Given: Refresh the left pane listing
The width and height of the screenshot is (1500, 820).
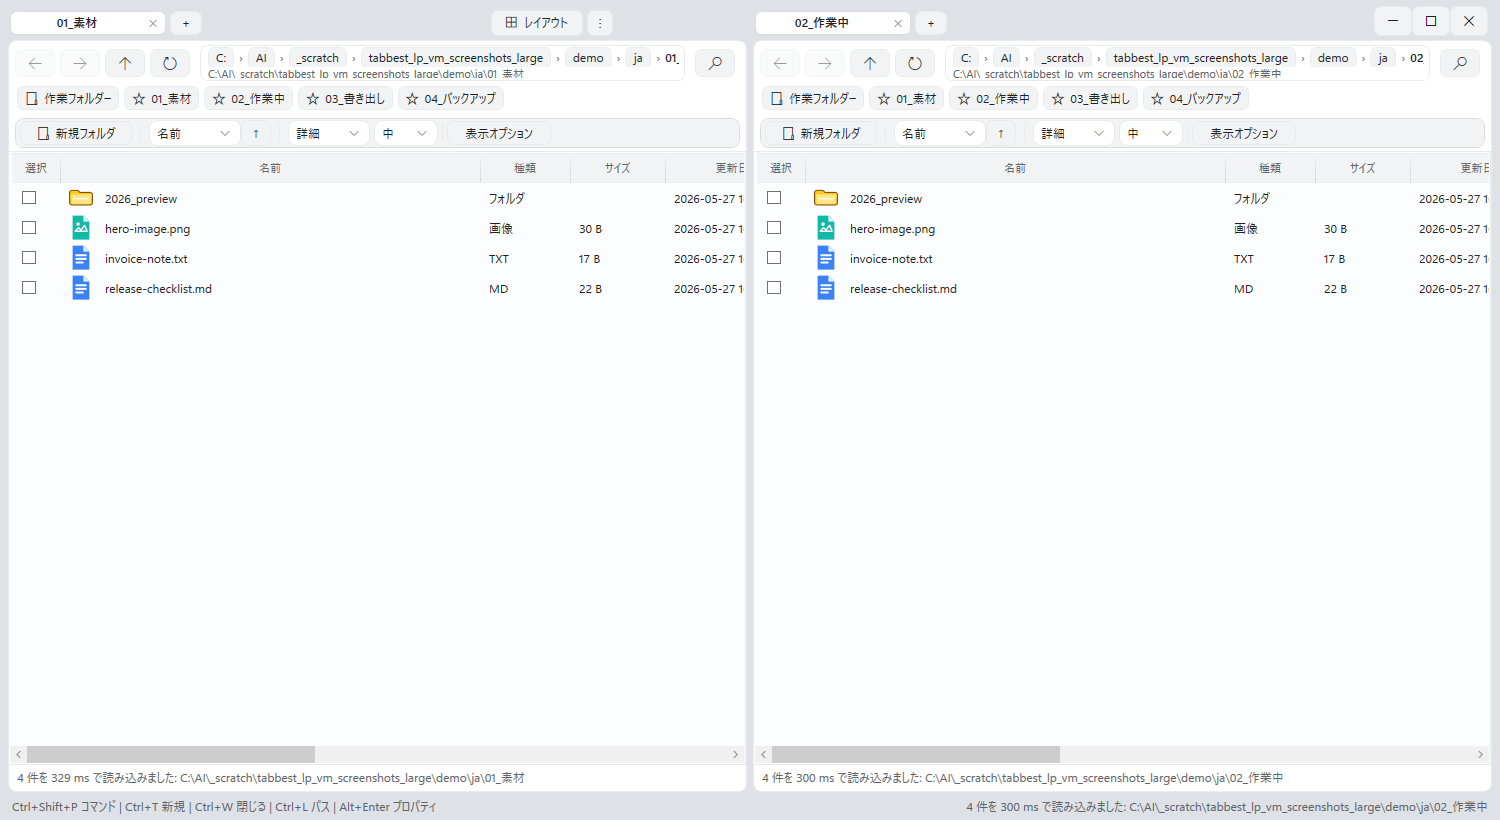Looking at the screenshot, I should point(170,63).
